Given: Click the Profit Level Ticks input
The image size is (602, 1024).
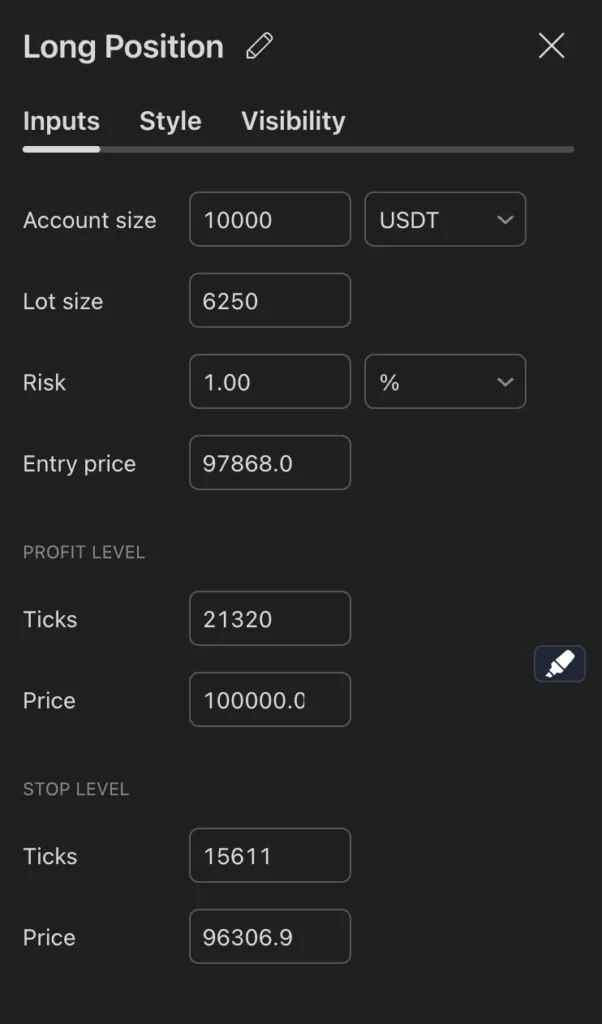Looking at the screenshot, I should [270, 619].
